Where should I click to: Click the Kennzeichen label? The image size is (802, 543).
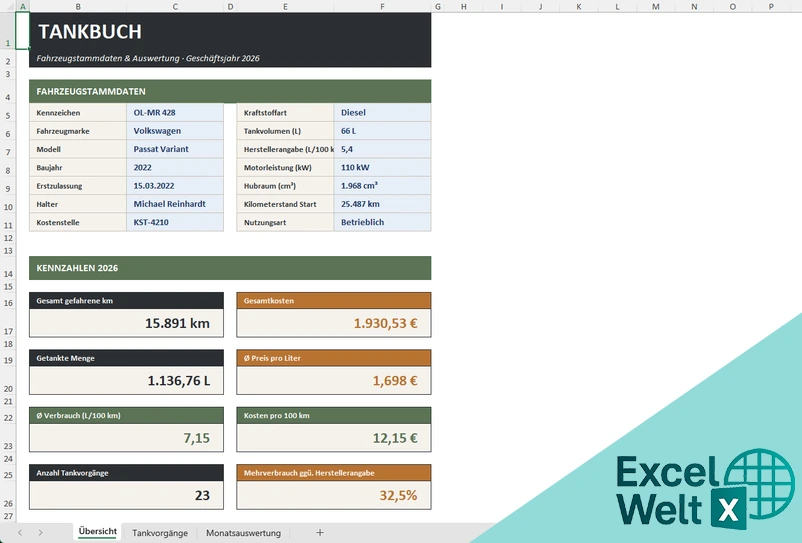point(58,112)
